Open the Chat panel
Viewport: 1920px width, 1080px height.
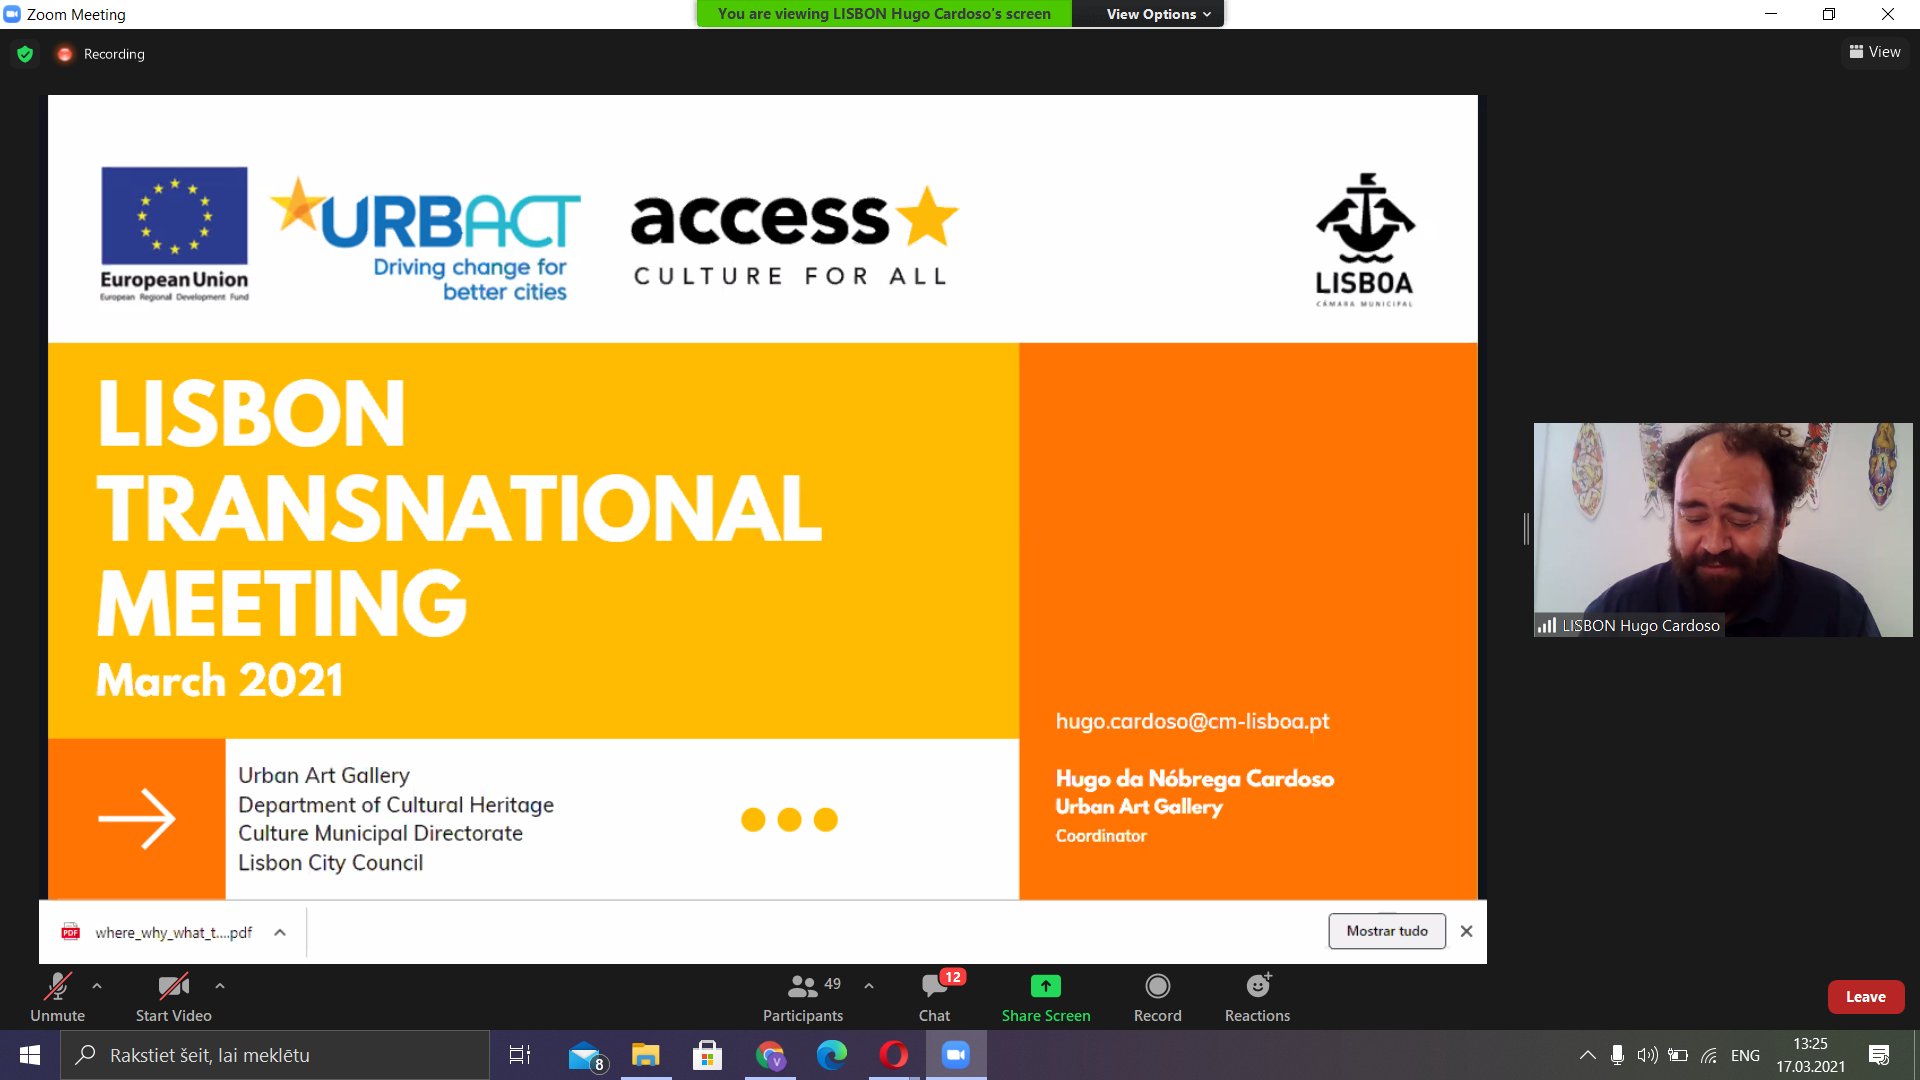point(934,987)
